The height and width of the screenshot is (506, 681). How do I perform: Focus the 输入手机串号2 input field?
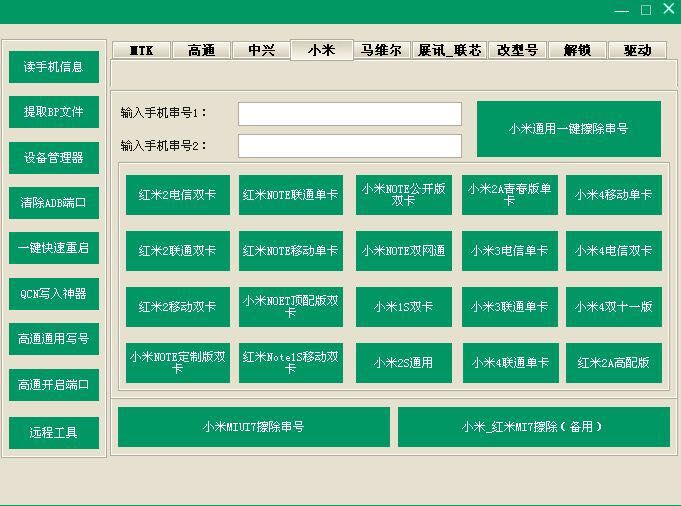350,146
